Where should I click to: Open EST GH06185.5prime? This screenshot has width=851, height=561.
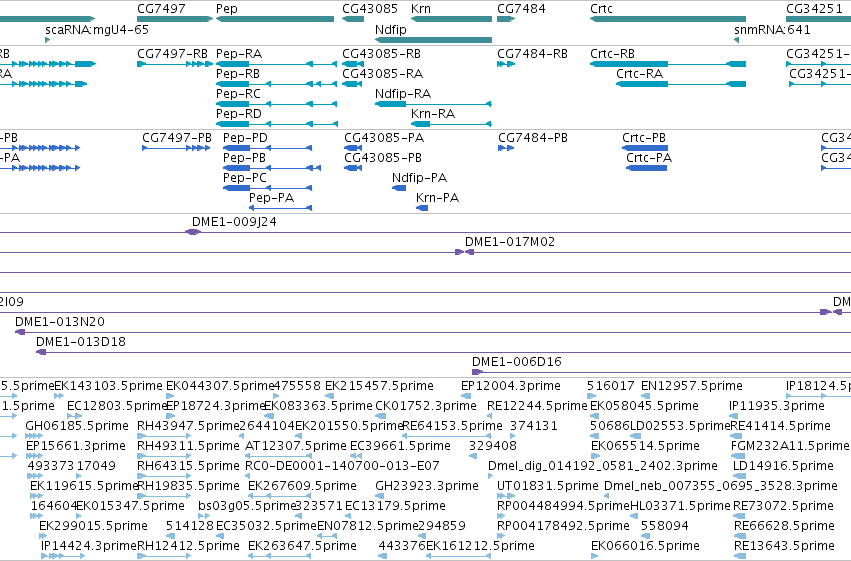77,426
